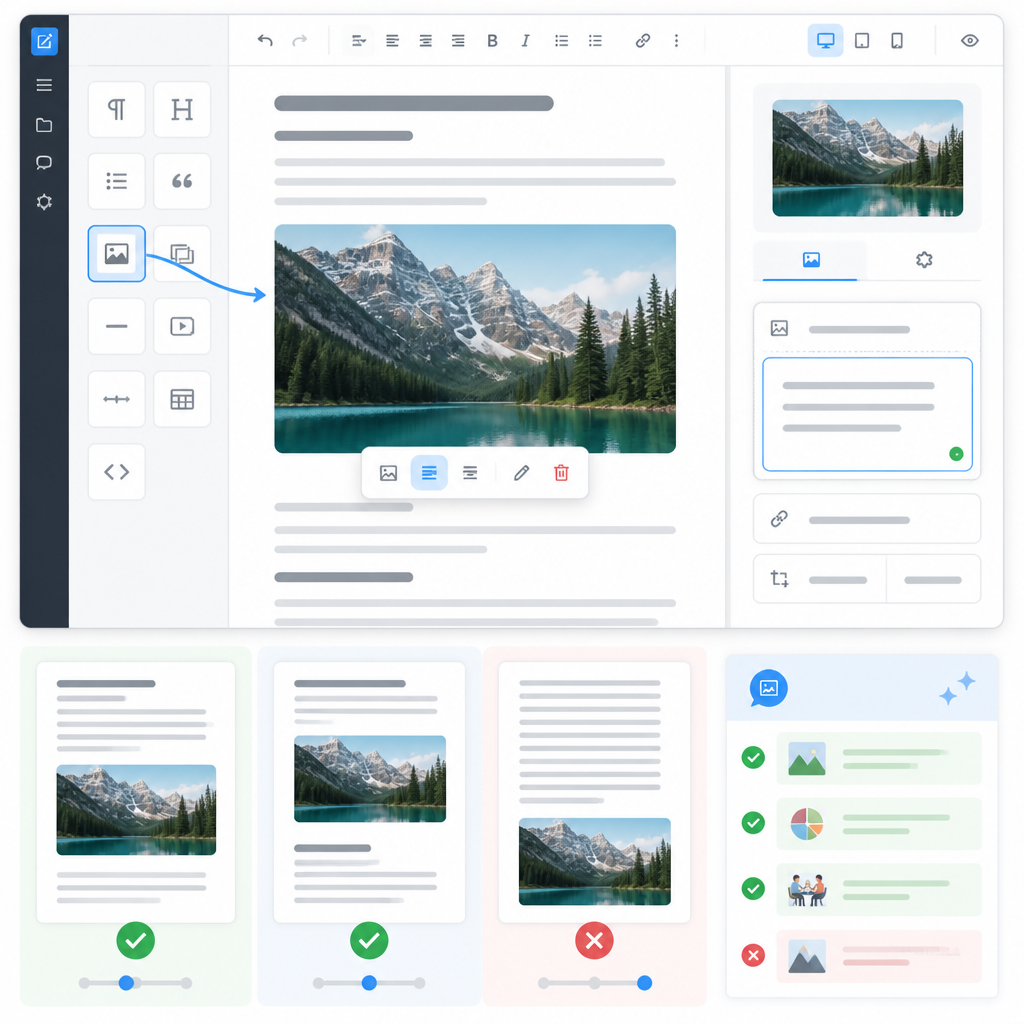The width and height of the screenshot is (1024, 1024).
Task: Select highlighted left alignment in image toolbar
Action: (429, 473)
